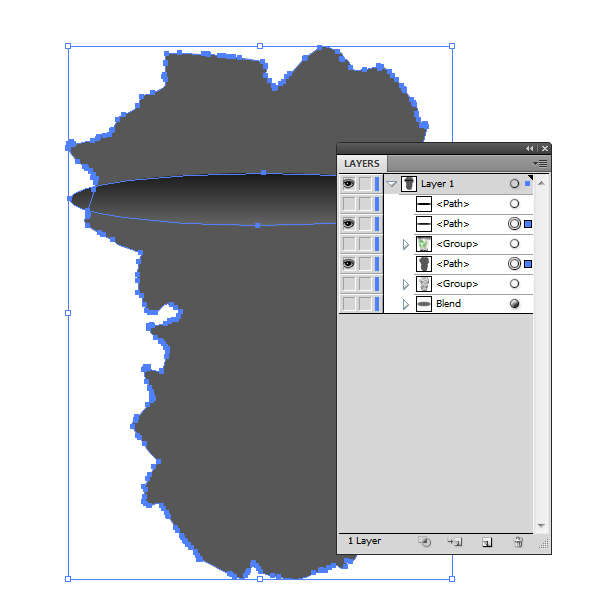Click Create New Layer icon

click(x=487, y=542)
